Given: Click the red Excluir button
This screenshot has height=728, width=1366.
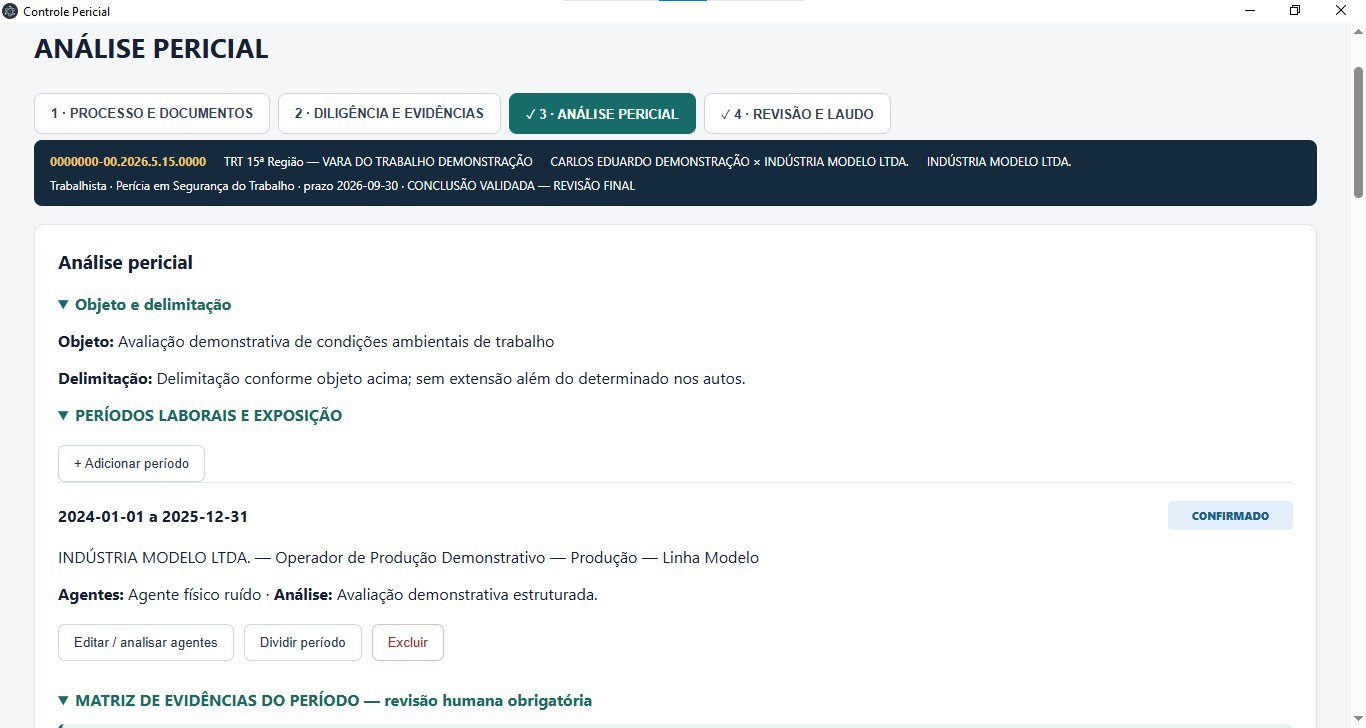Looking at the screenshot, I should [x=408, y=643].
